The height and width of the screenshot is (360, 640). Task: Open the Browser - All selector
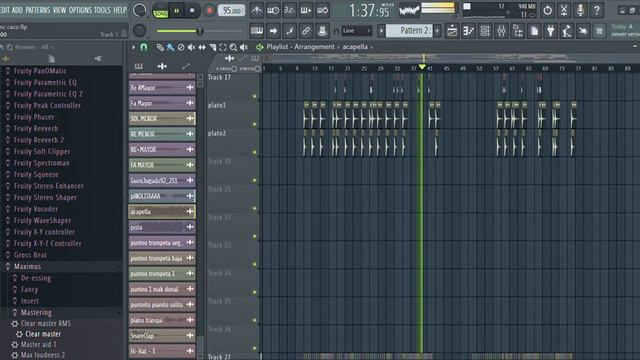point(33,47)
